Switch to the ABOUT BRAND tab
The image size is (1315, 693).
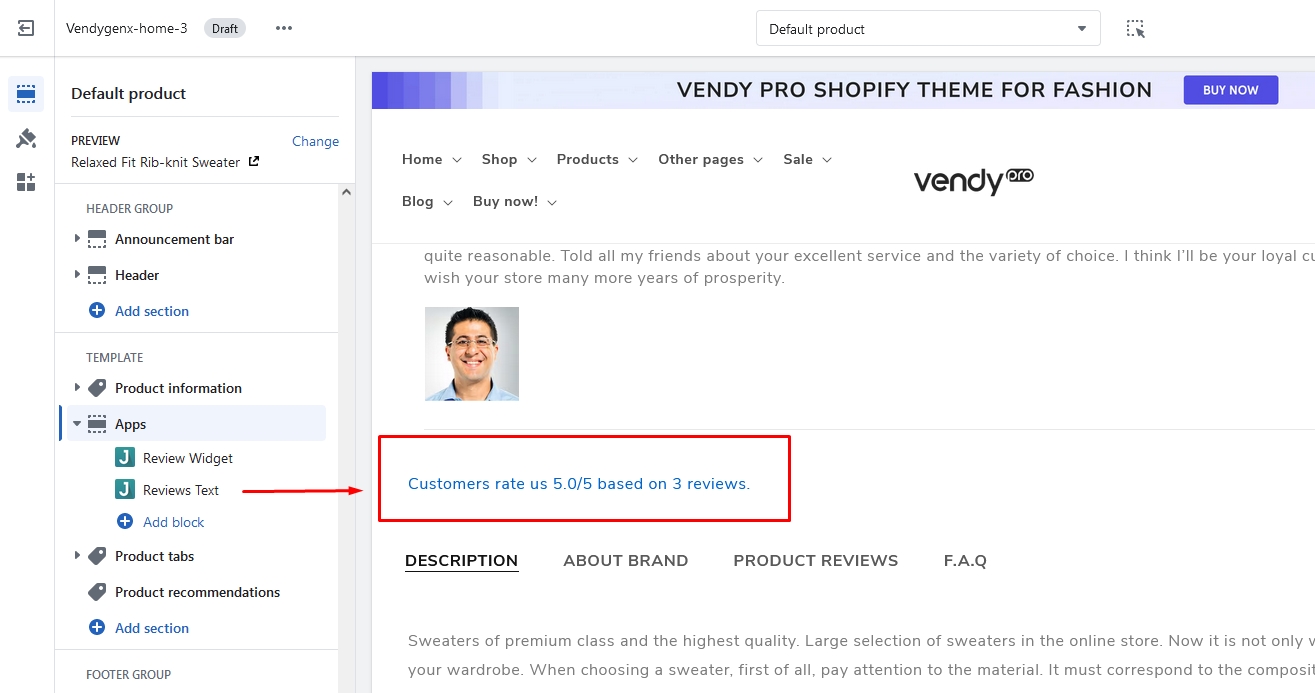click(625, 561)
